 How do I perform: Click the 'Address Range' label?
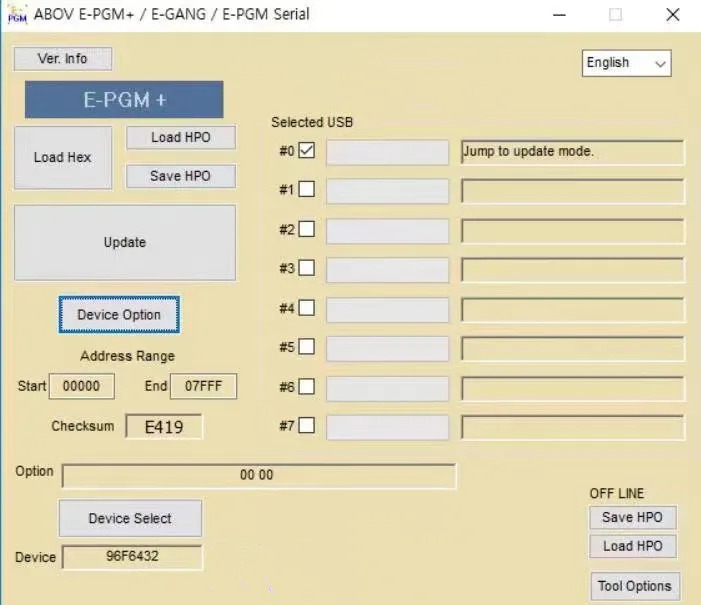[127, 356]
